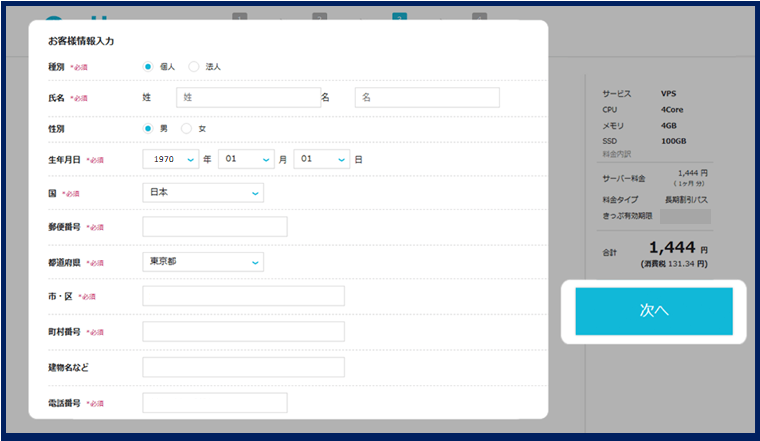The image size is (760, 441).
Task: Click the 姓 family name field
Action: coord(247,97)
